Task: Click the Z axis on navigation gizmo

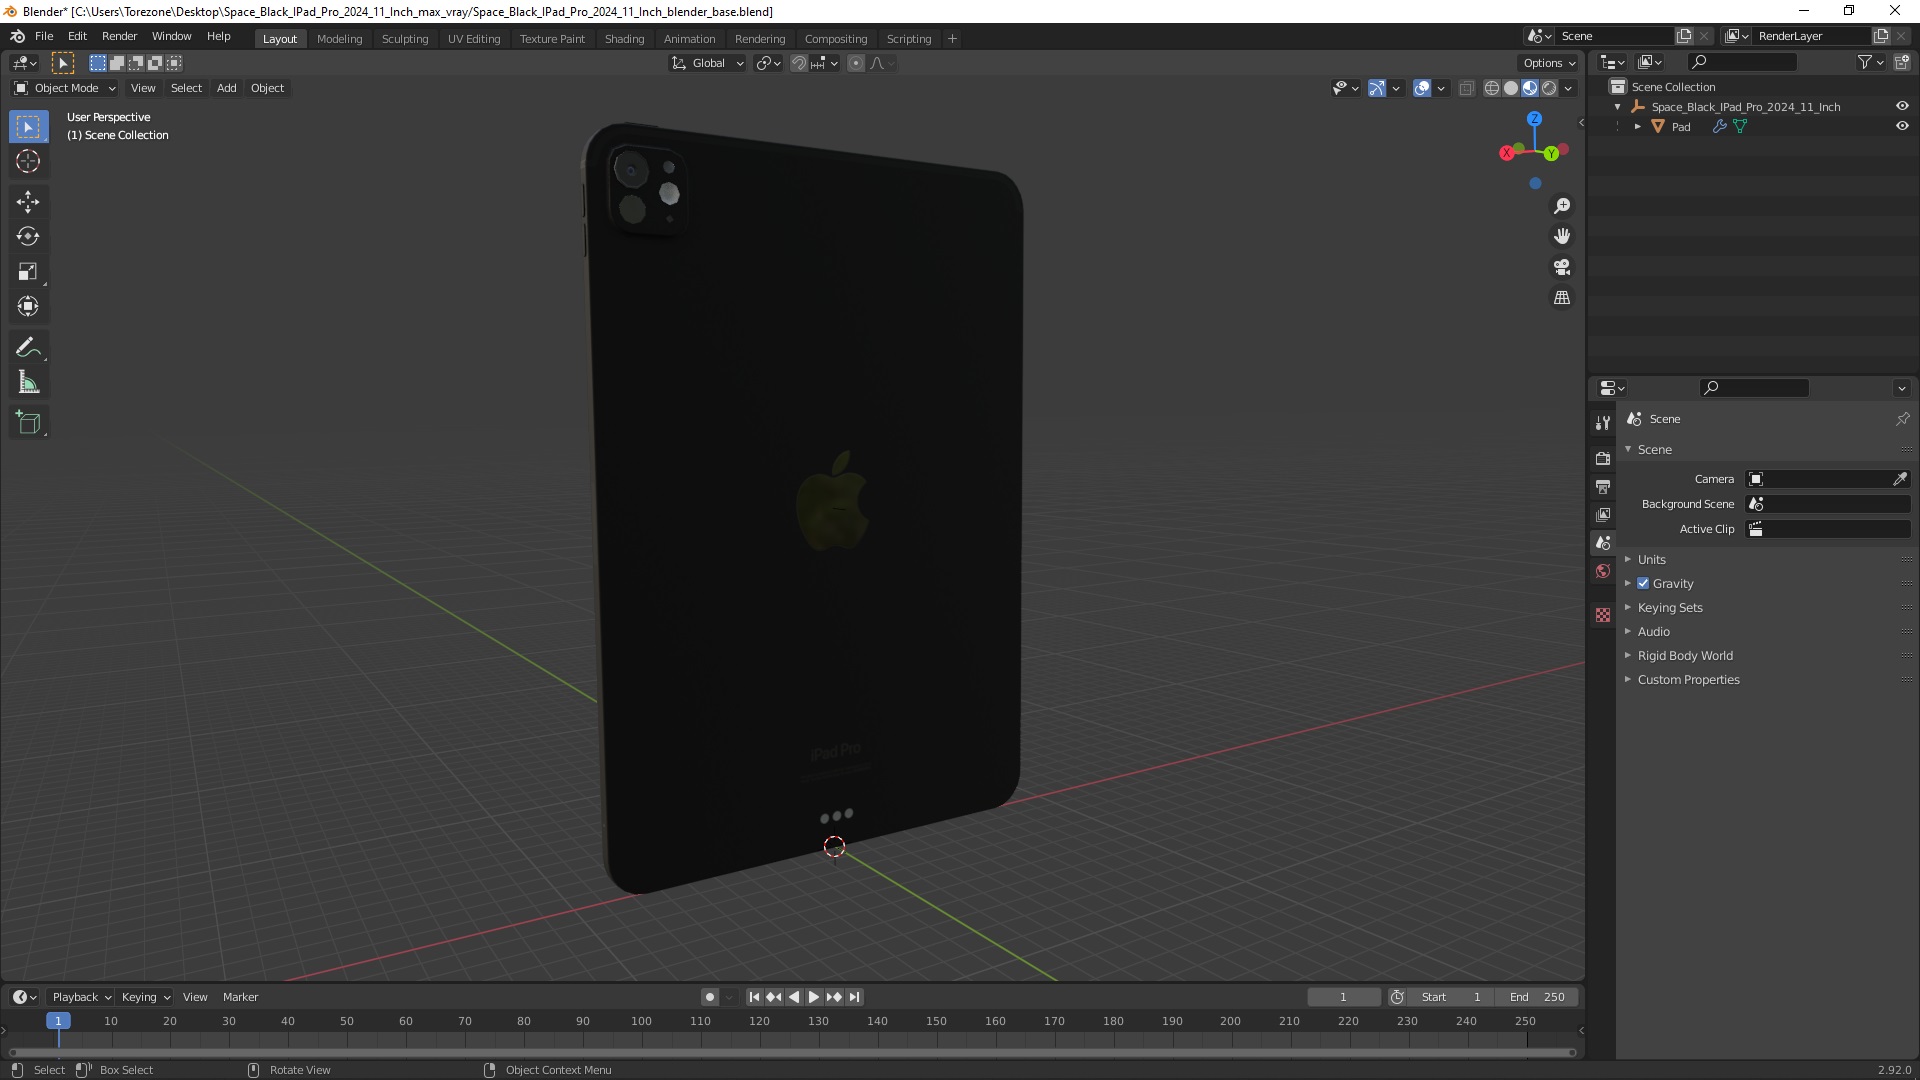Action: [x=1534, y=119]
